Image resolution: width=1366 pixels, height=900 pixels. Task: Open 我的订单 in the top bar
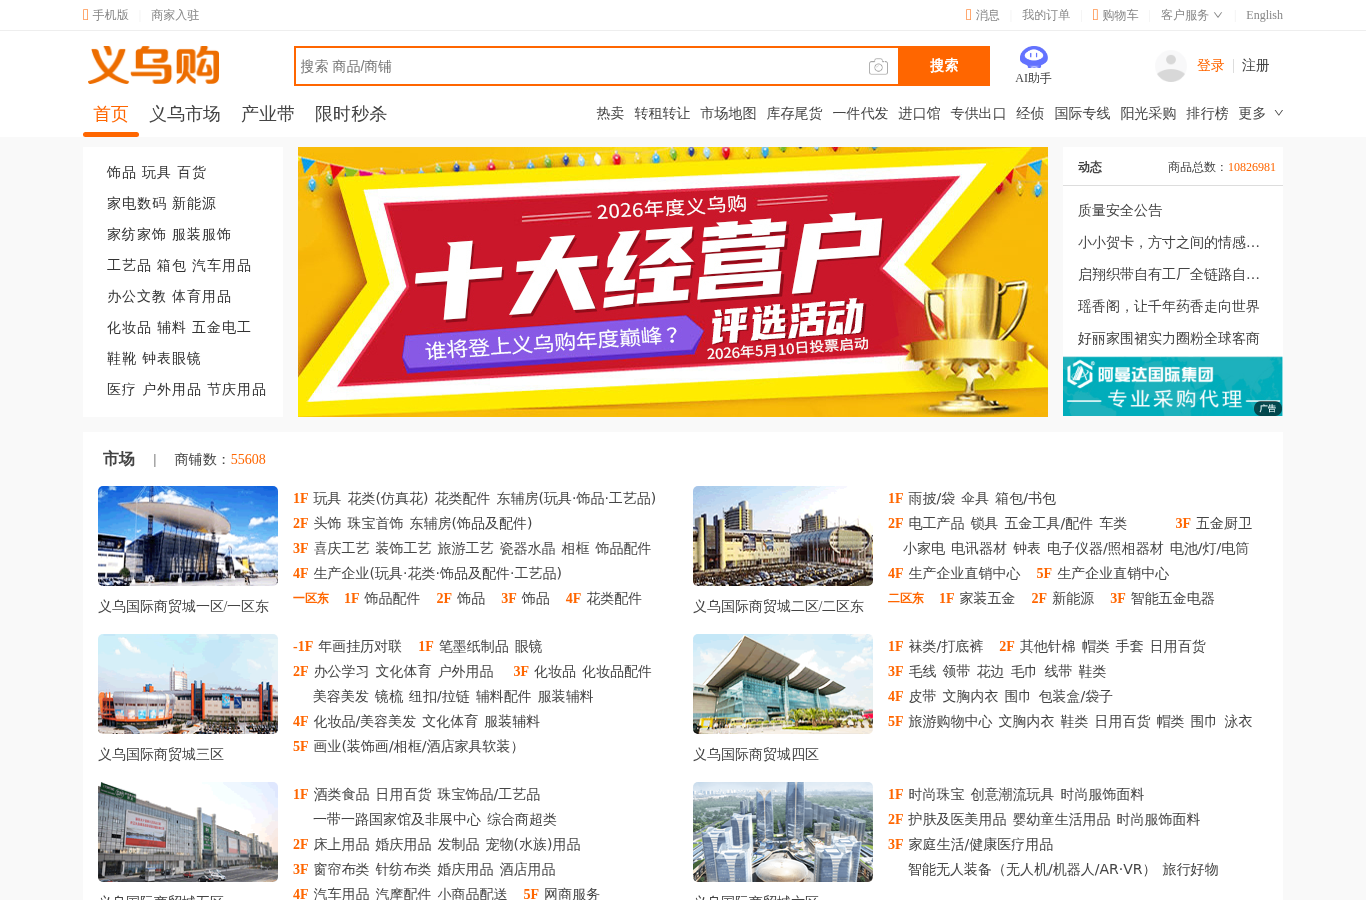tap(1046, 15)
